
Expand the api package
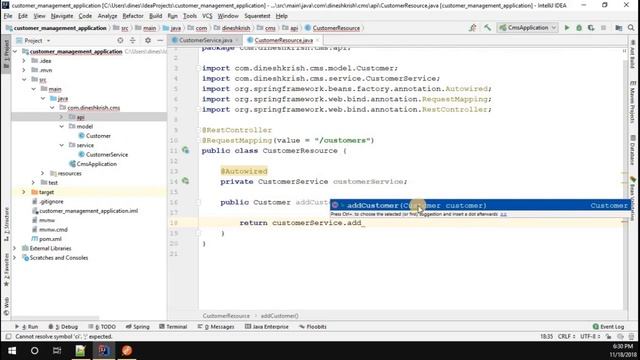pyautogui.click(x=62, y=117)
